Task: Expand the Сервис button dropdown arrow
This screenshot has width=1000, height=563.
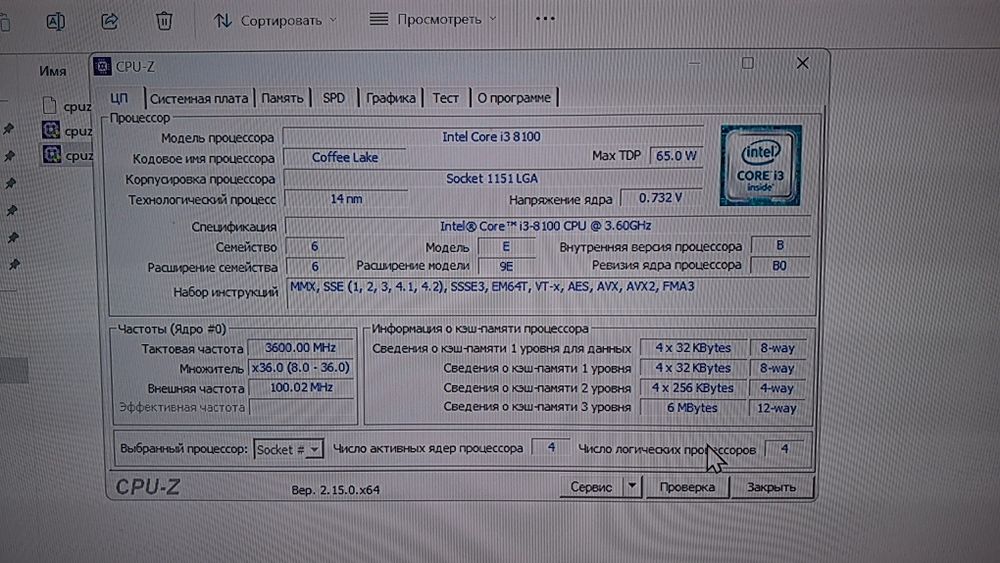Action: [631, 487]
